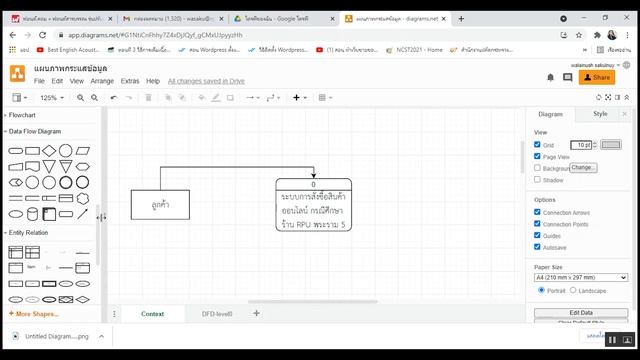The width and height of the screenshot is (640, 360).
Task: Select the hexagon shape in Data Flow palette
Action: [82, 167]
